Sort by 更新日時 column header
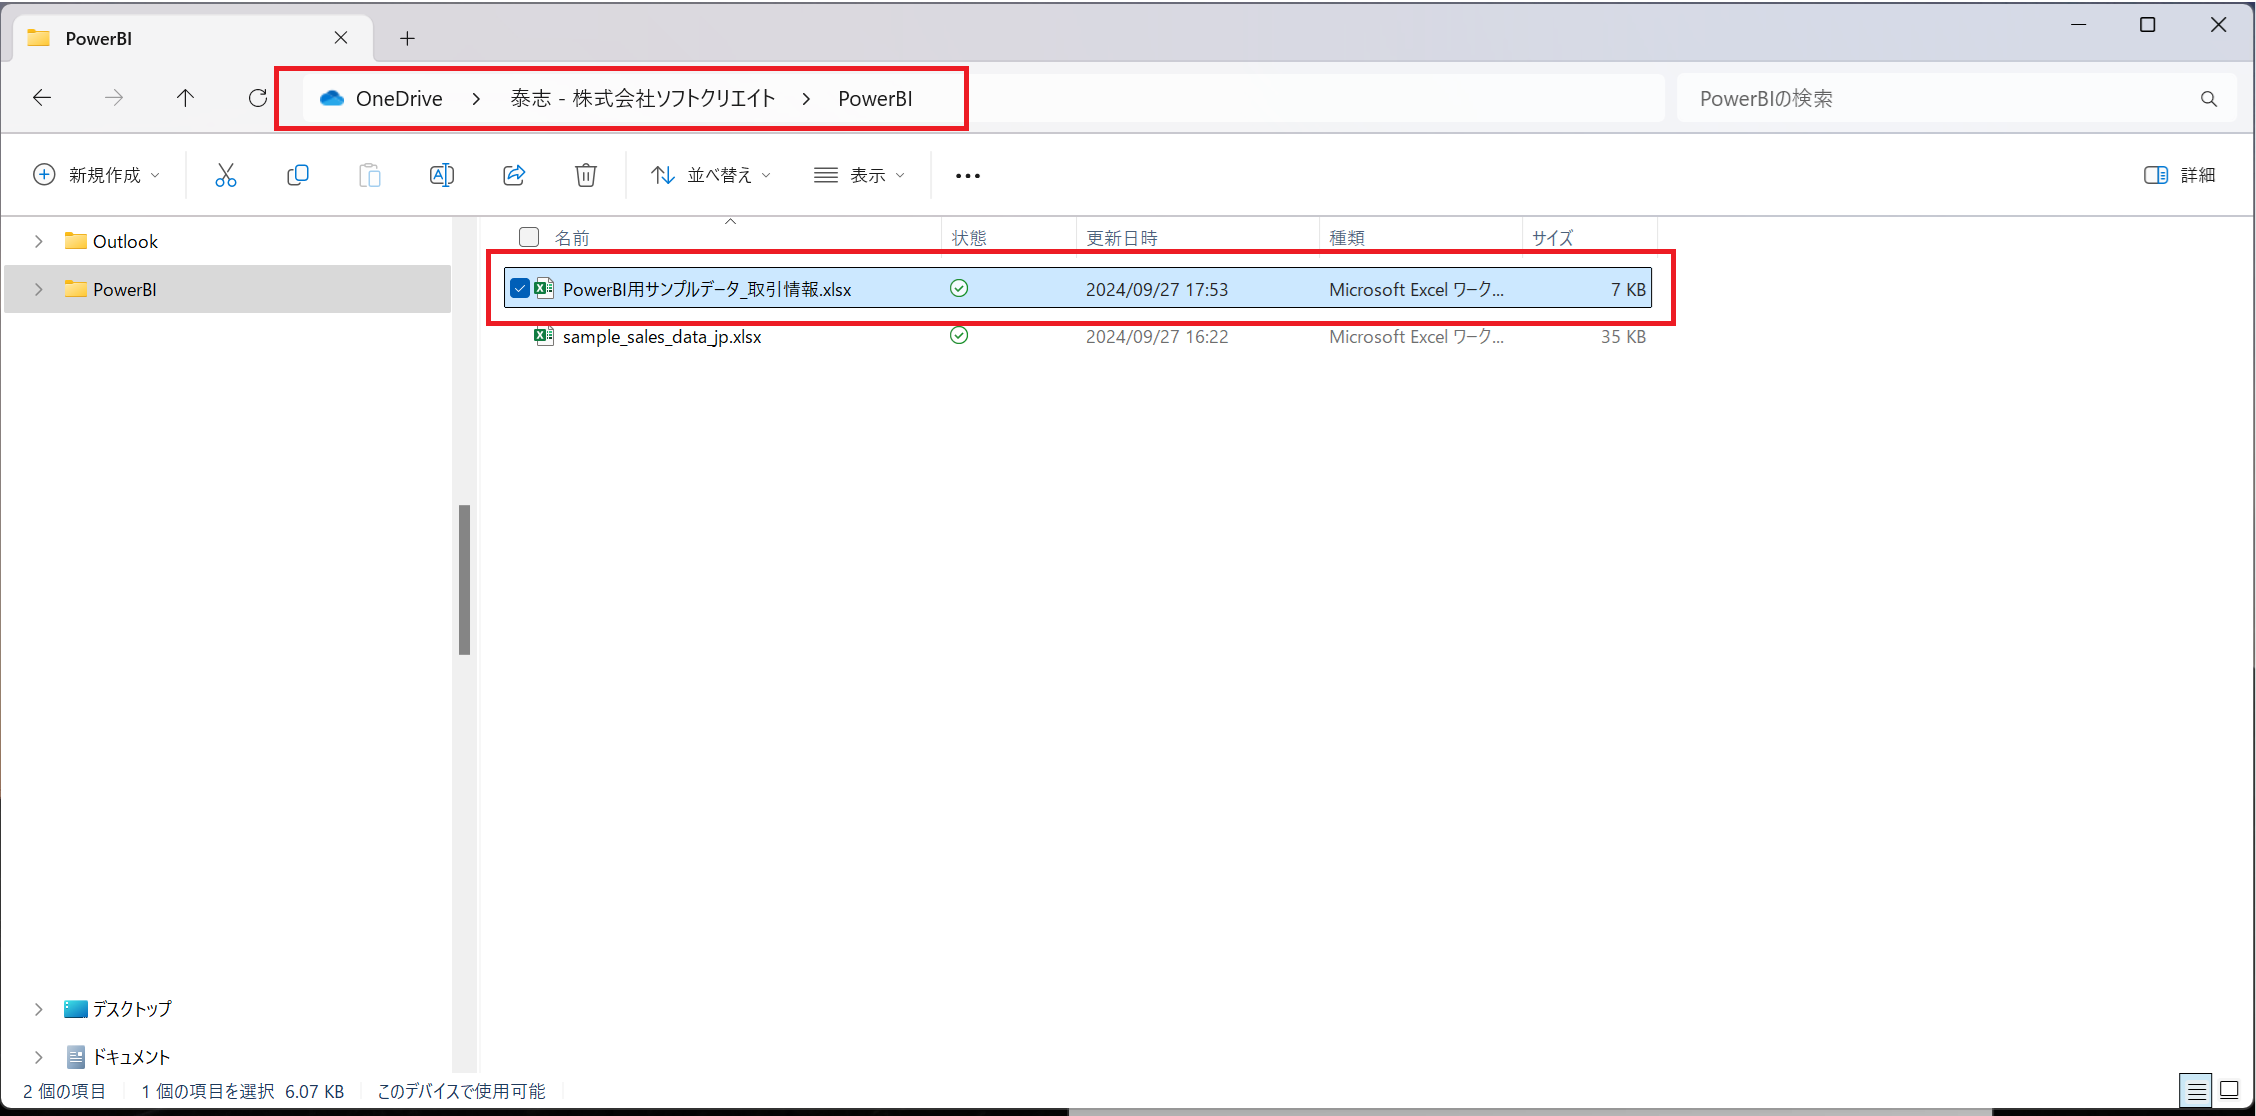 pyautogui.click(x=1122, y=237)
